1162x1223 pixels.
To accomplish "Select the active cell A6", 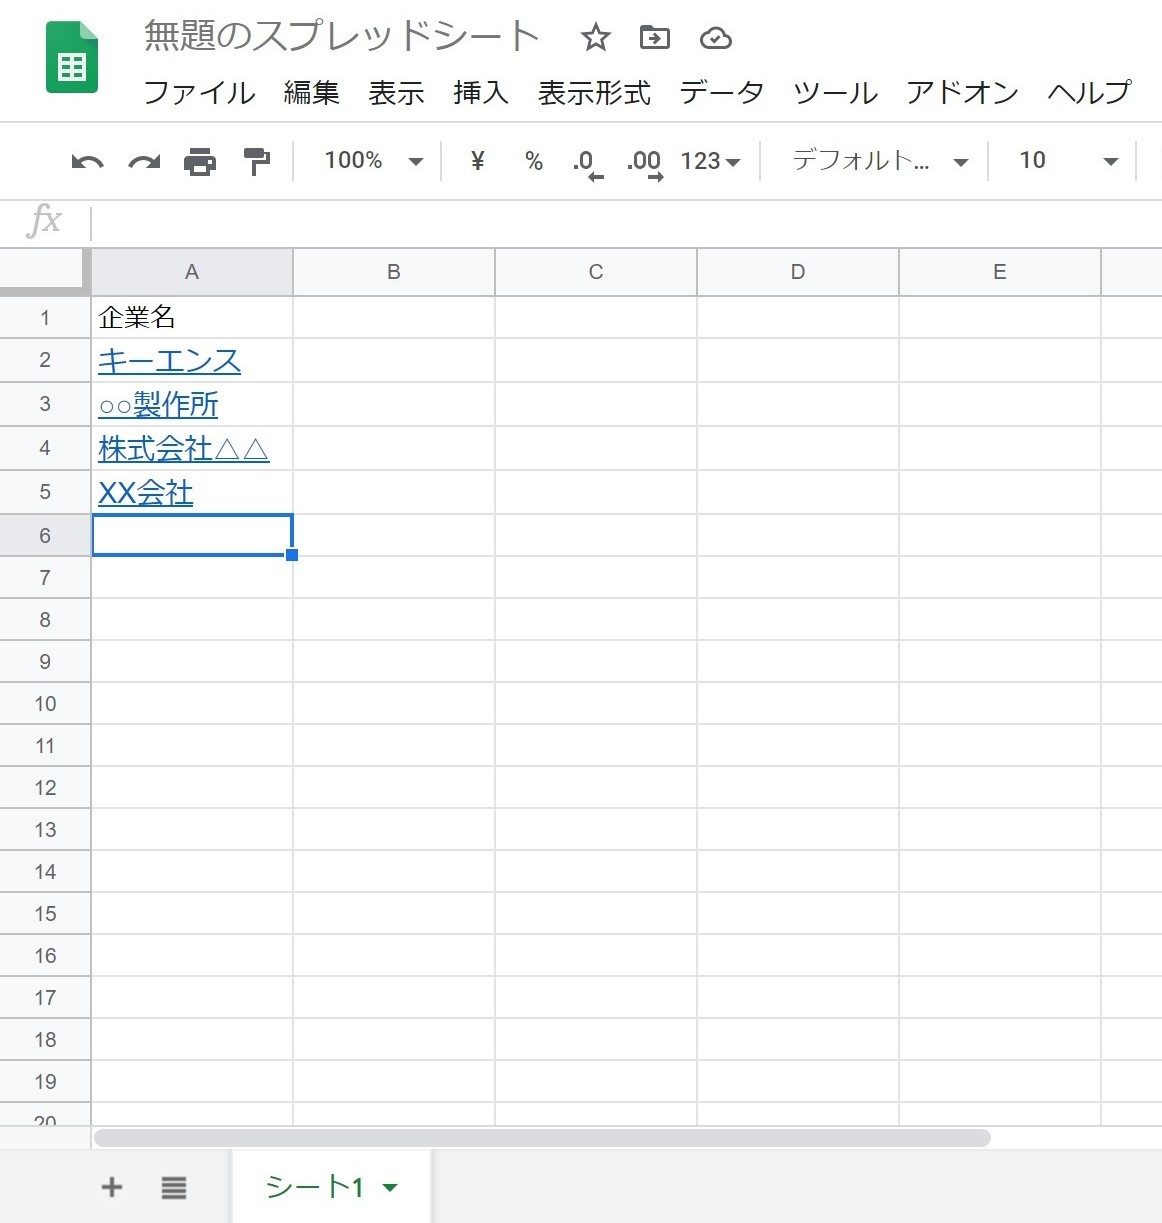I will click(192, 535).
